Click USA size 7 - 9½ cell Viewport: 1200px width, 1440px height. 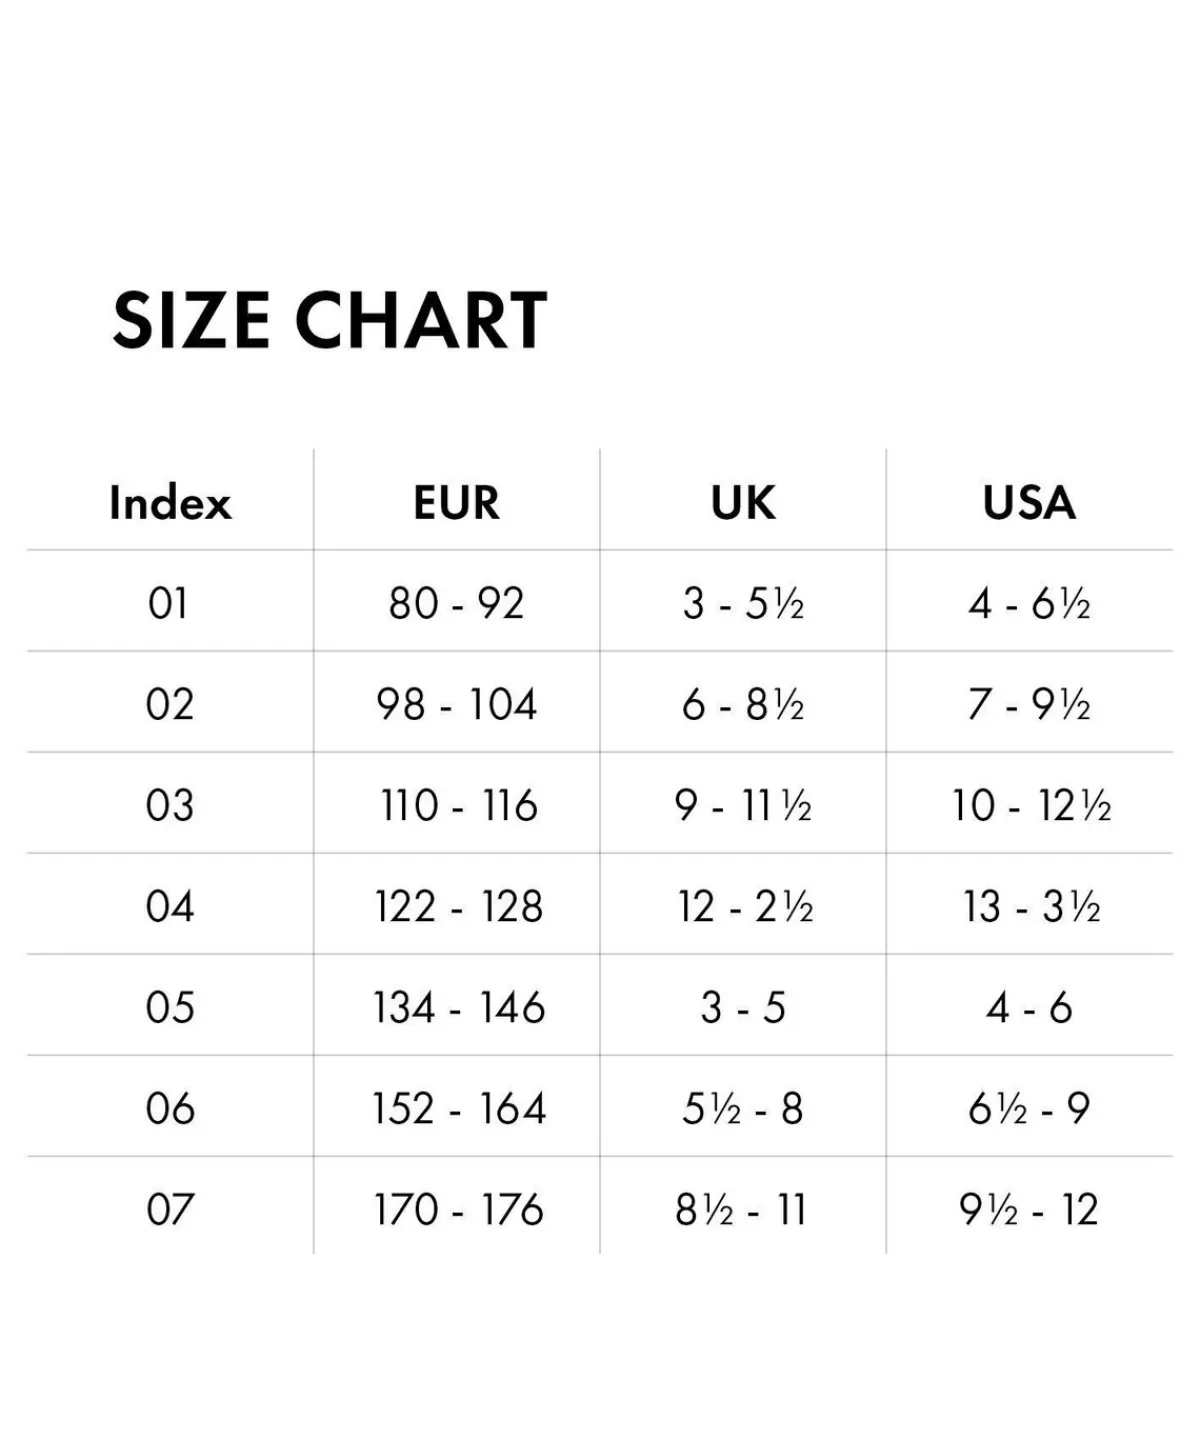click(1029, 704)
